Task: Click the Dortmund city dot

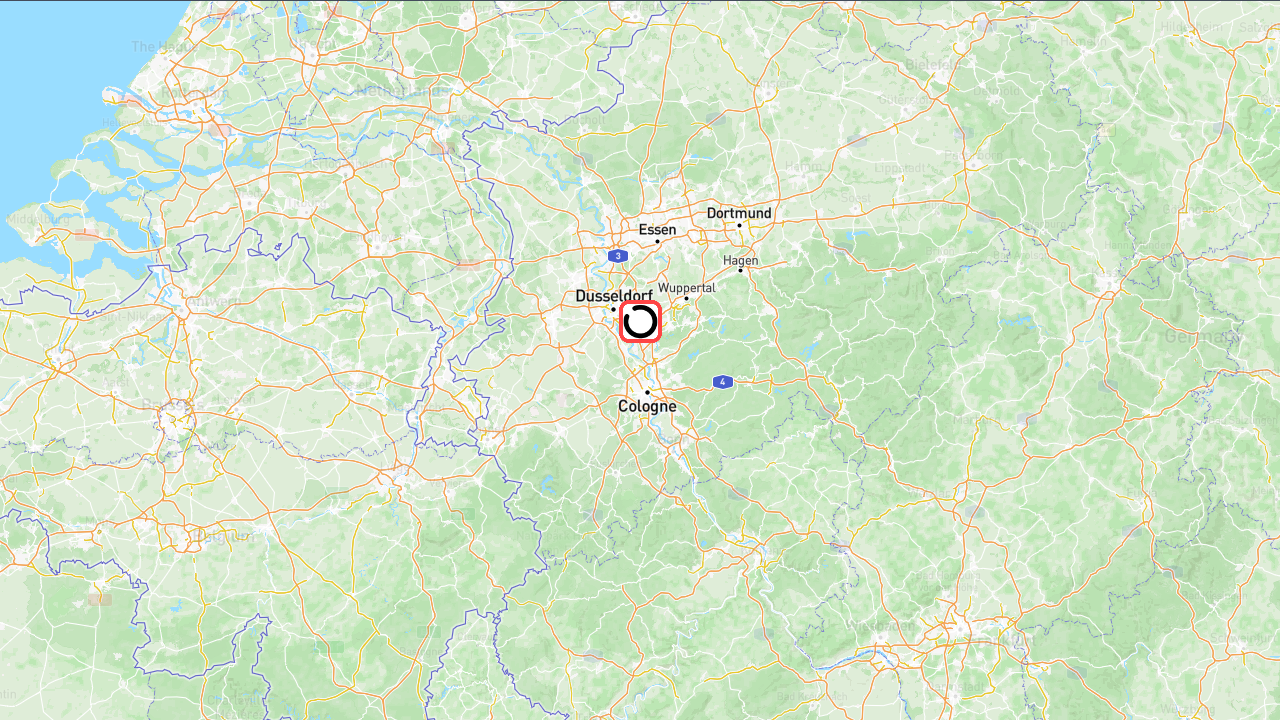Action: pos(740,225)
